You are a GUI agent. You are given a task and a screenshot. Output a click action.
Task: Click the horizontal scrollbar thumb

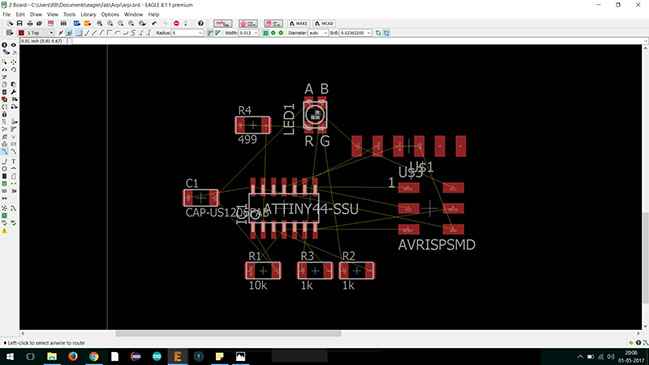point(228,333)
